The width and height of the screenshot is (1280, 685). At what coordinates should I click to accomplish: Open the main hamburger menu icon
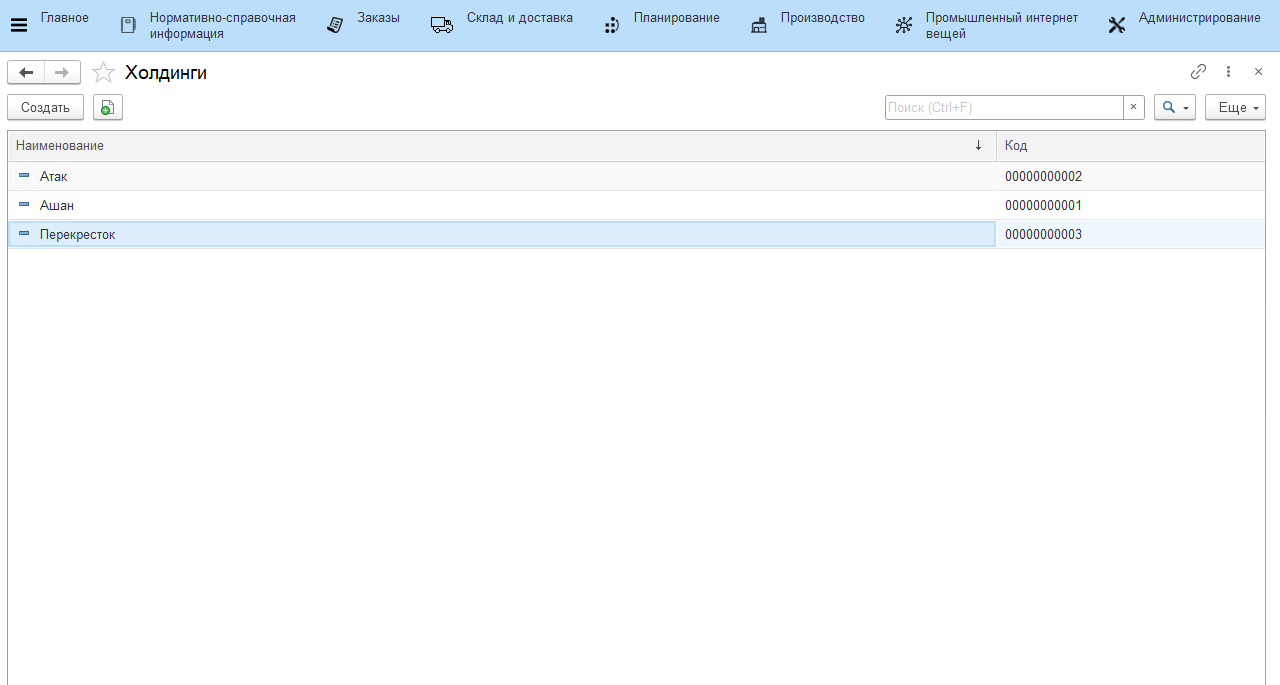[19, 25]
